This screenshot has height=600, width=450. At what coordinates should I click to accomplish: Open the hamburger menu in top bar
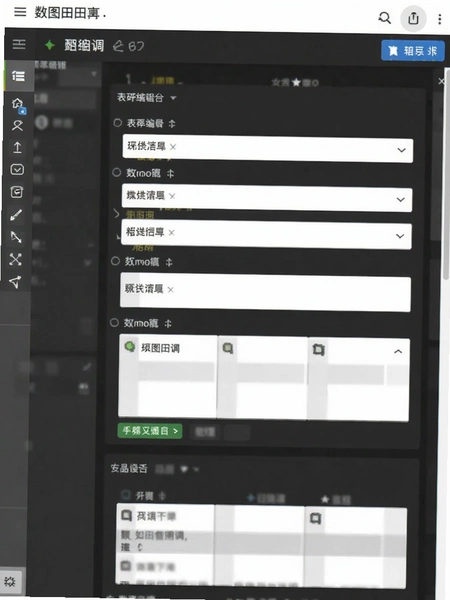point(20,12)
